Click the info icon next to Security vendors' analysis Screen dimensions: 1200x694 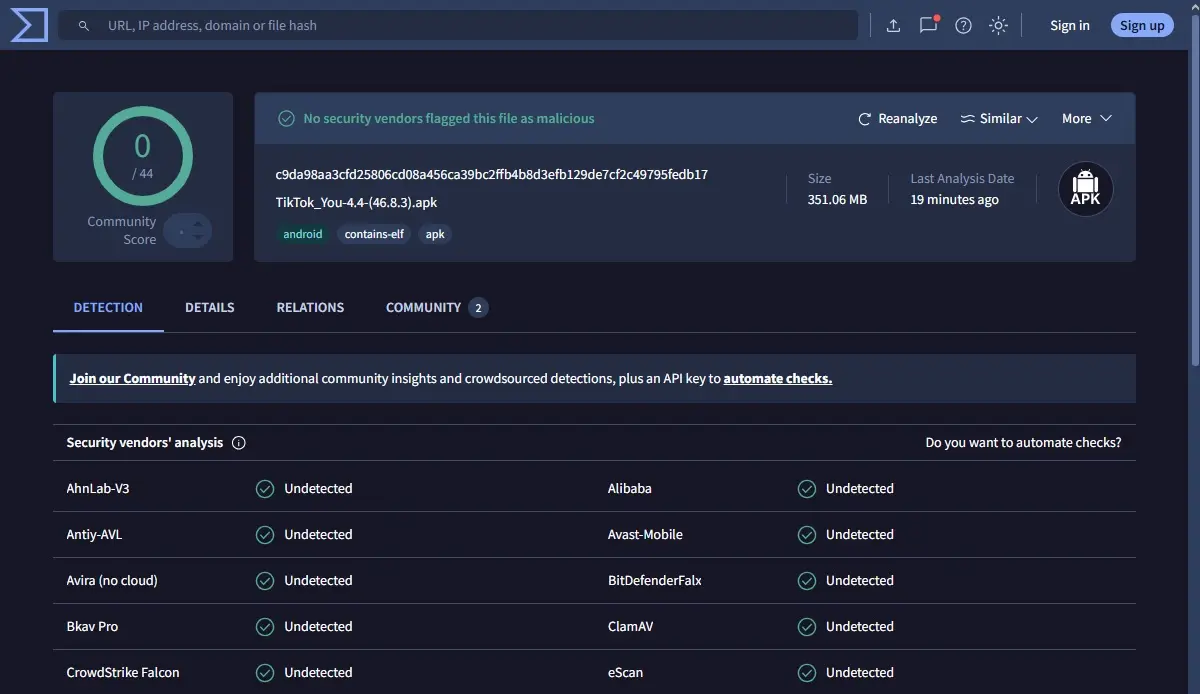tap(239, 442)
